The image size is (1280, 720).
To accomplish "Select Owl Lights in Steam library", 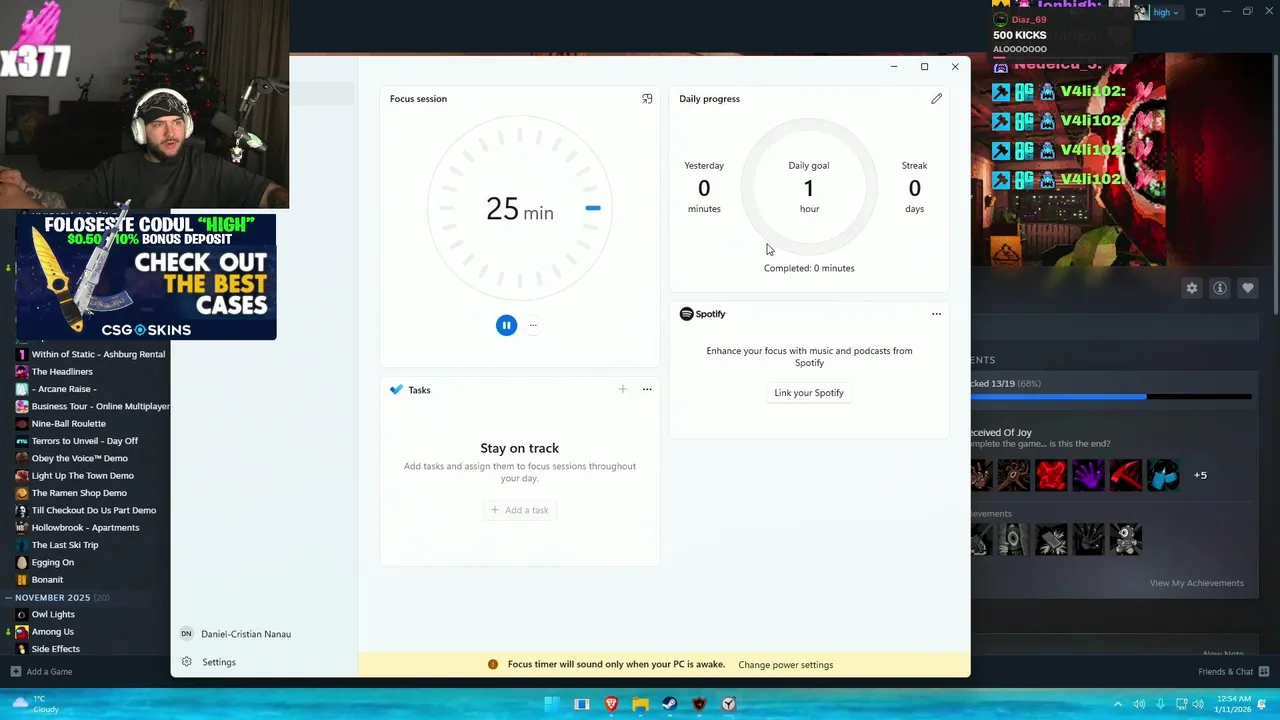I will click(53, 615).
